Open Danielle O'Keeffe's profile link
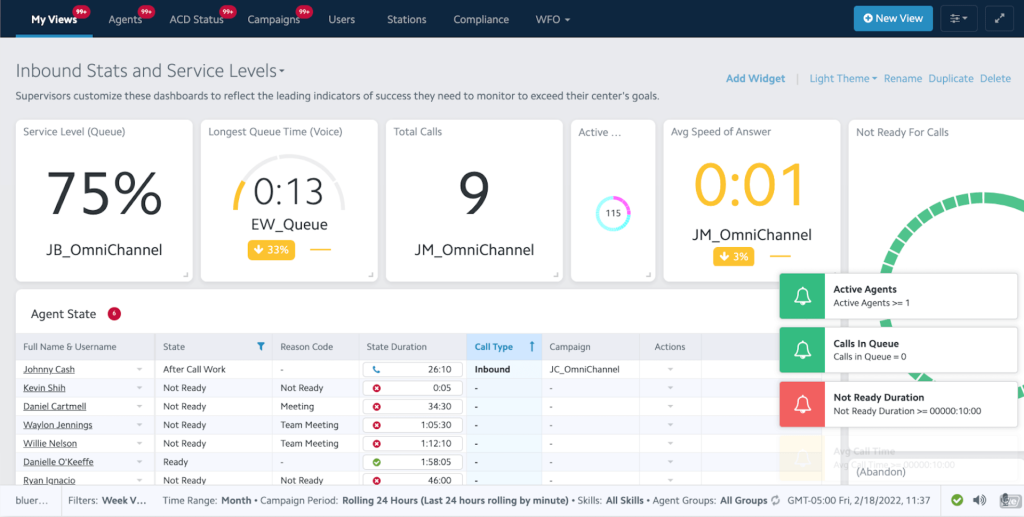This screenshot has height=517, width=1024. point(58,462)
